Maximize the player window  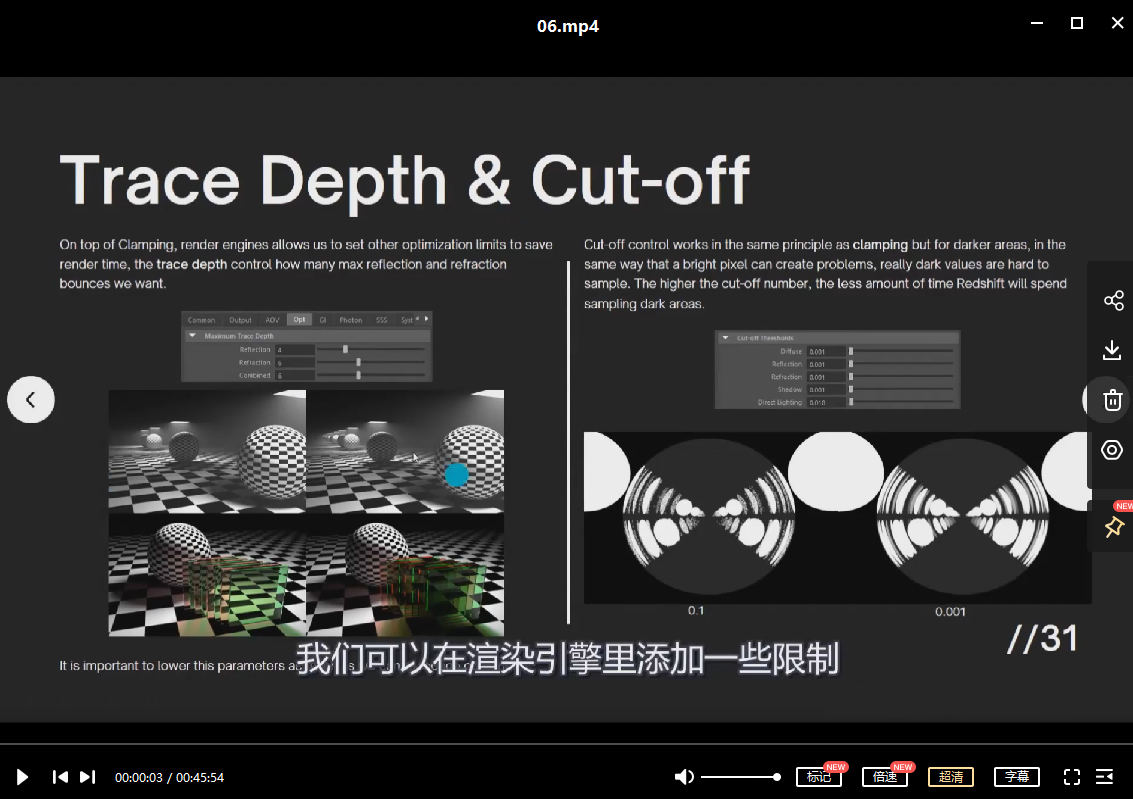(1077, 23)
